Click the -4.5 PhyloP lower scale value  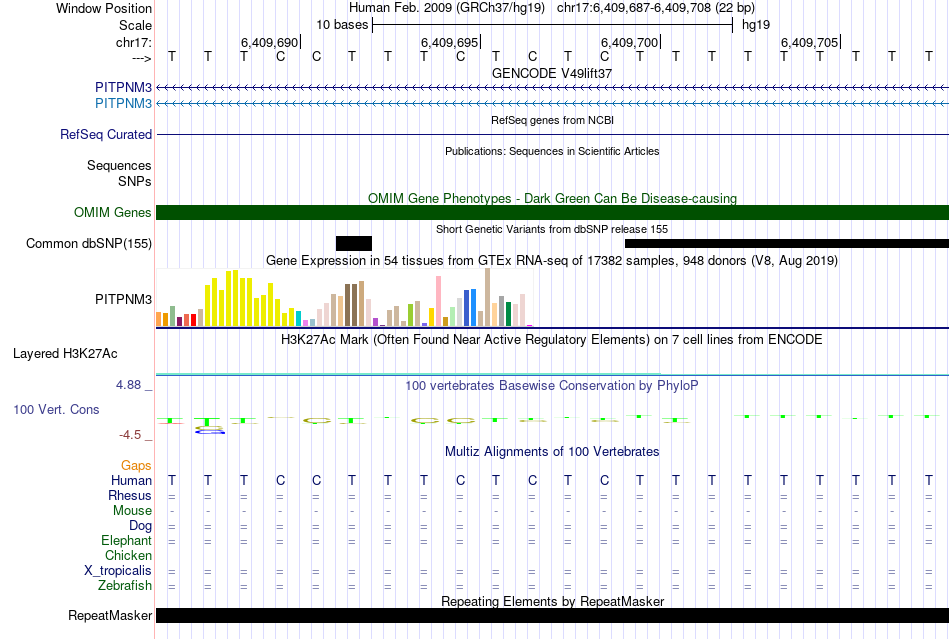(x=130, y=434)
